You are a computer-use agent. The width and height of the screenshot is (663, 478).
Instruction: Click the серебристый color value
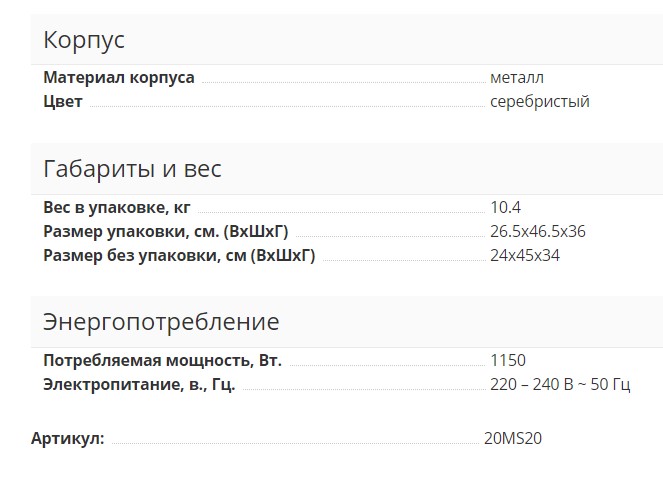click(540, 102)
